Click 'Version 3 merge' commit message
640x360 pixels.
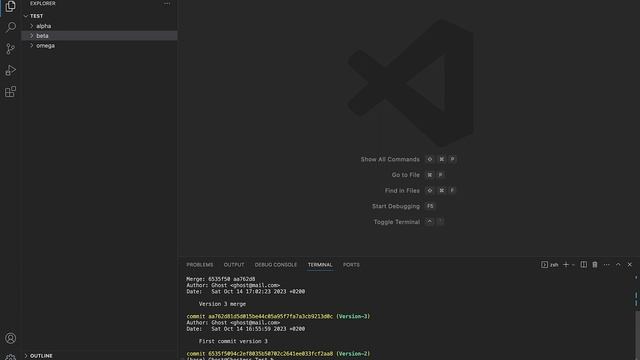pos(222,304)
